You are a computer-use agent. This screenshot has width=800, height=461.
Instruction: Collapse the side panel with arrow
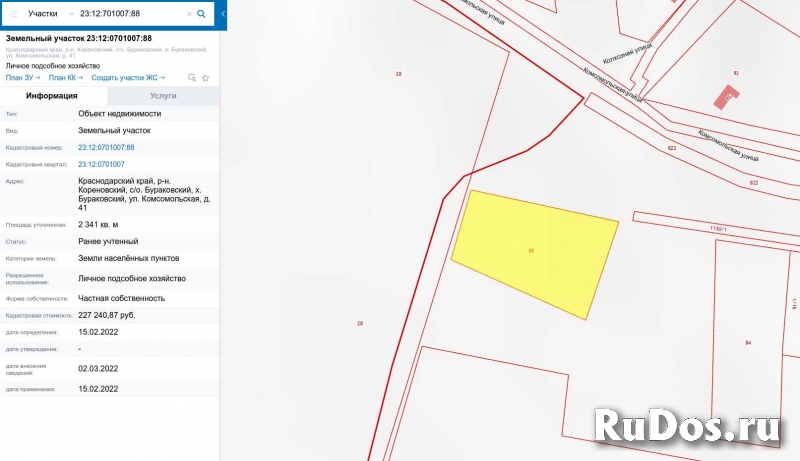(222, 14)
